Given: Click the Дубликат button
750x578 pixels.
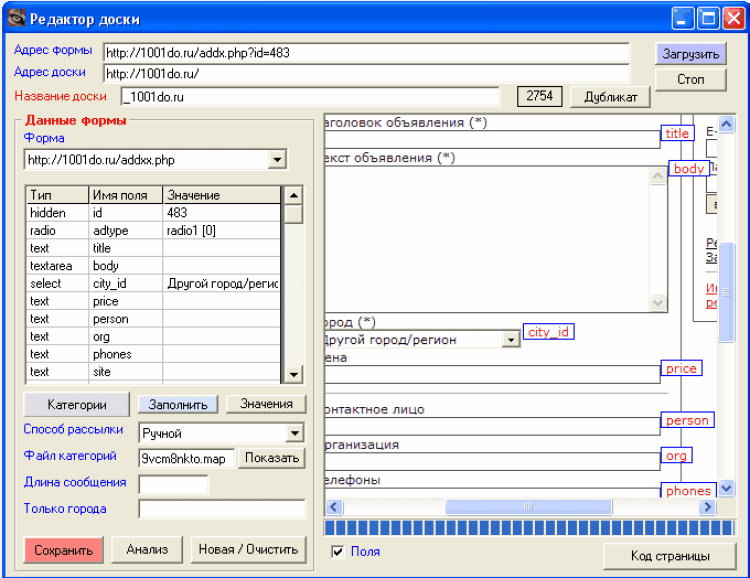Looking at the screenshot, I should 609,97.
